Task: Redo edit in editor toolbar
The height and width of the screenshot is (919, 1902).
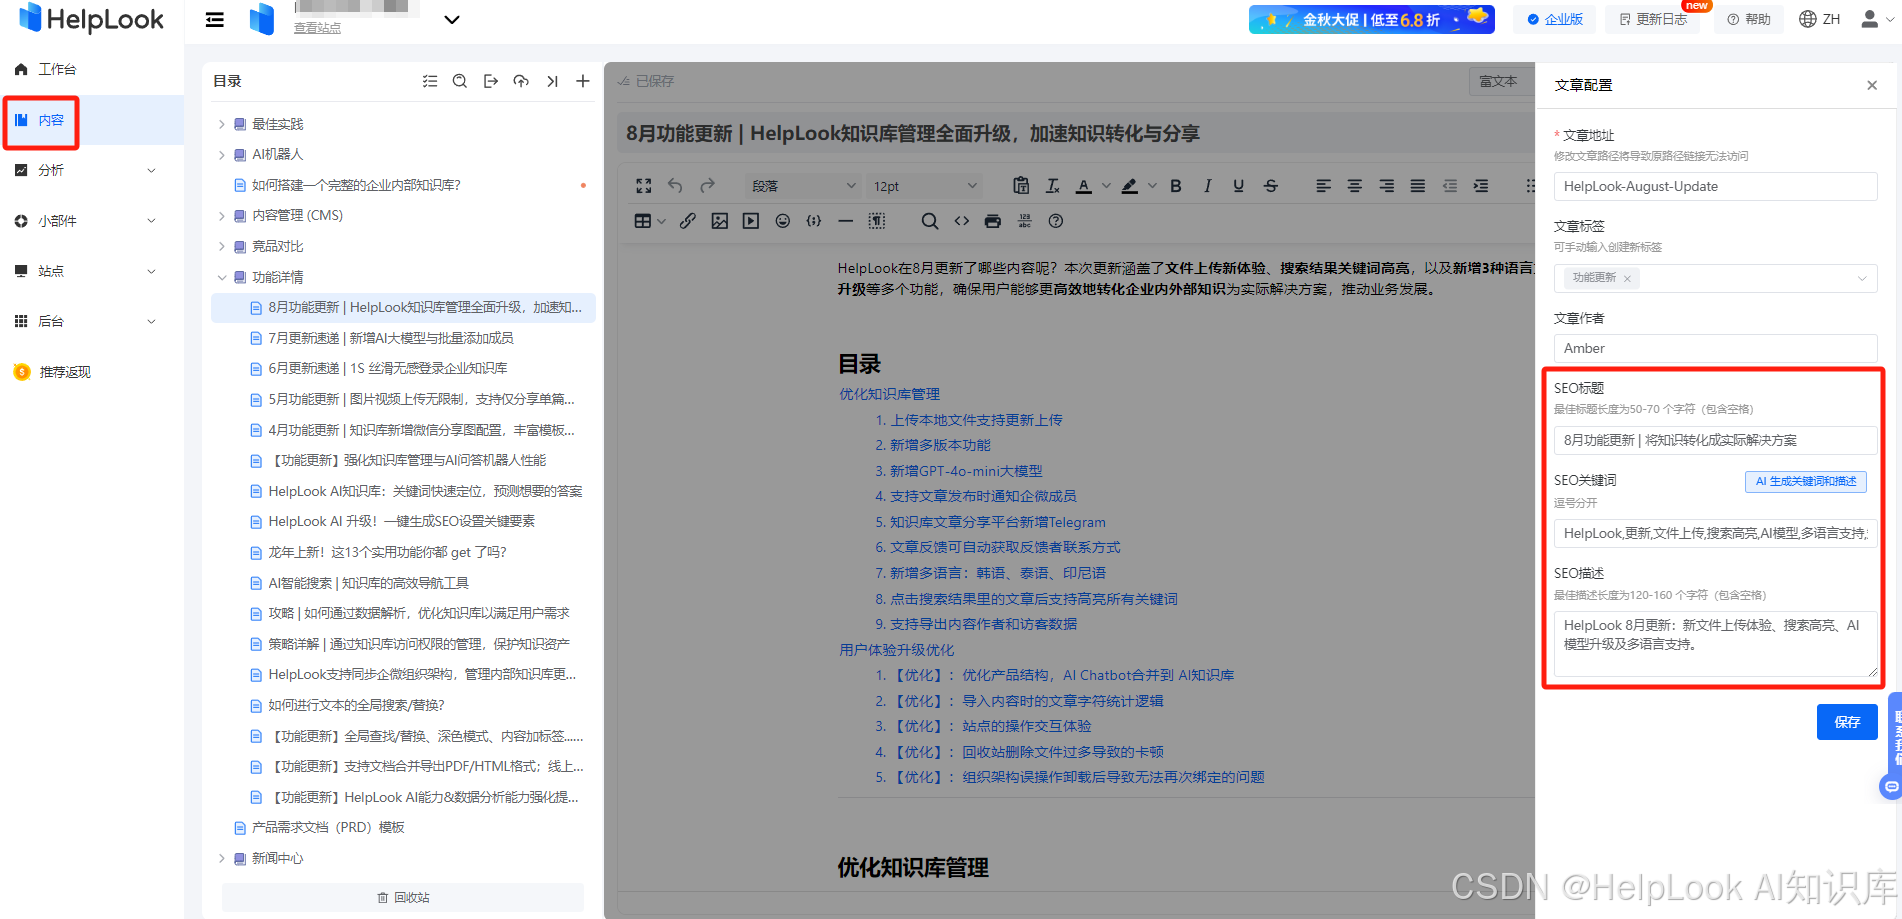Action: 707,186
